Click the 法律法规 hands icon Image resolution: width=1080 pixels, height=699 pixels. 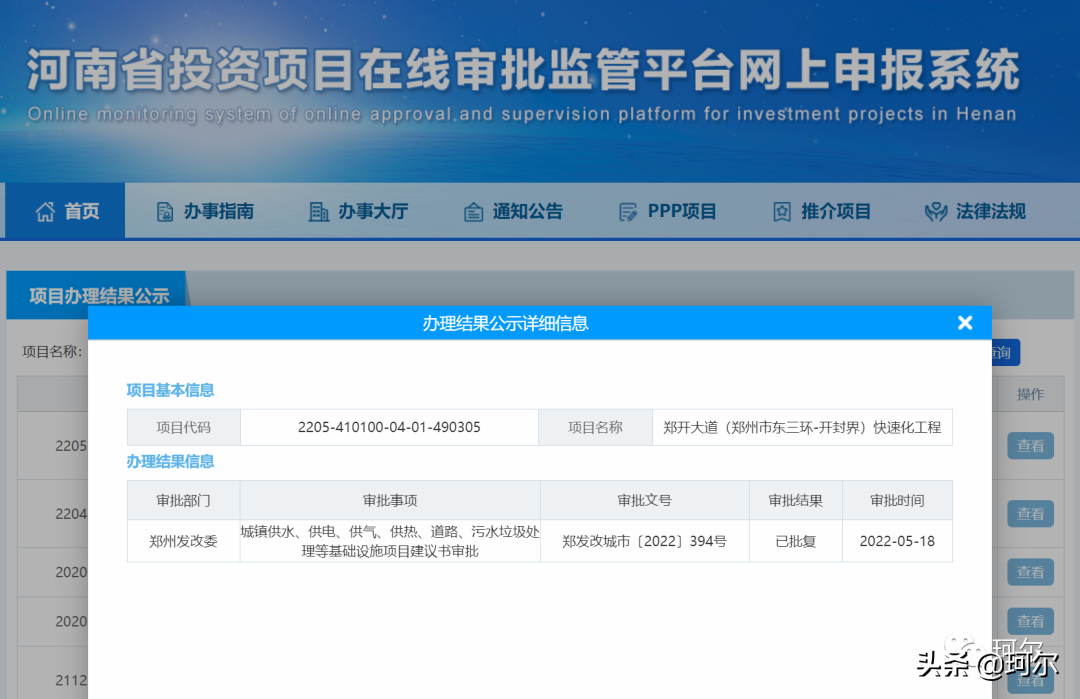pos(936,212)
